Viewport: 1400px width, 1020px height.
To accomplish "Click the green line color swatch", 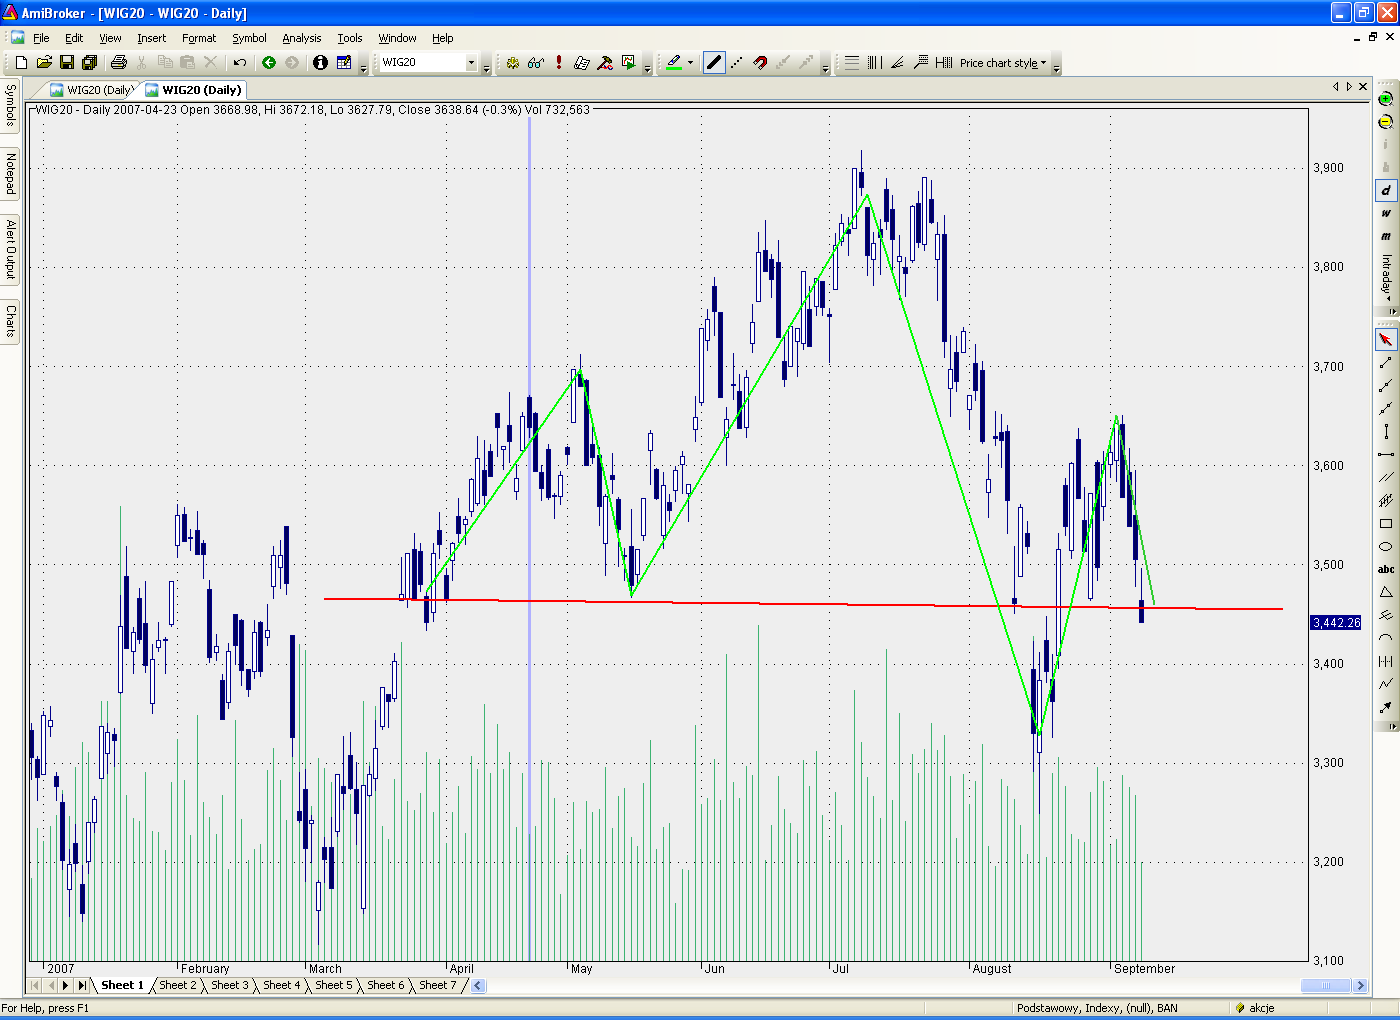I will pos(674,63).
